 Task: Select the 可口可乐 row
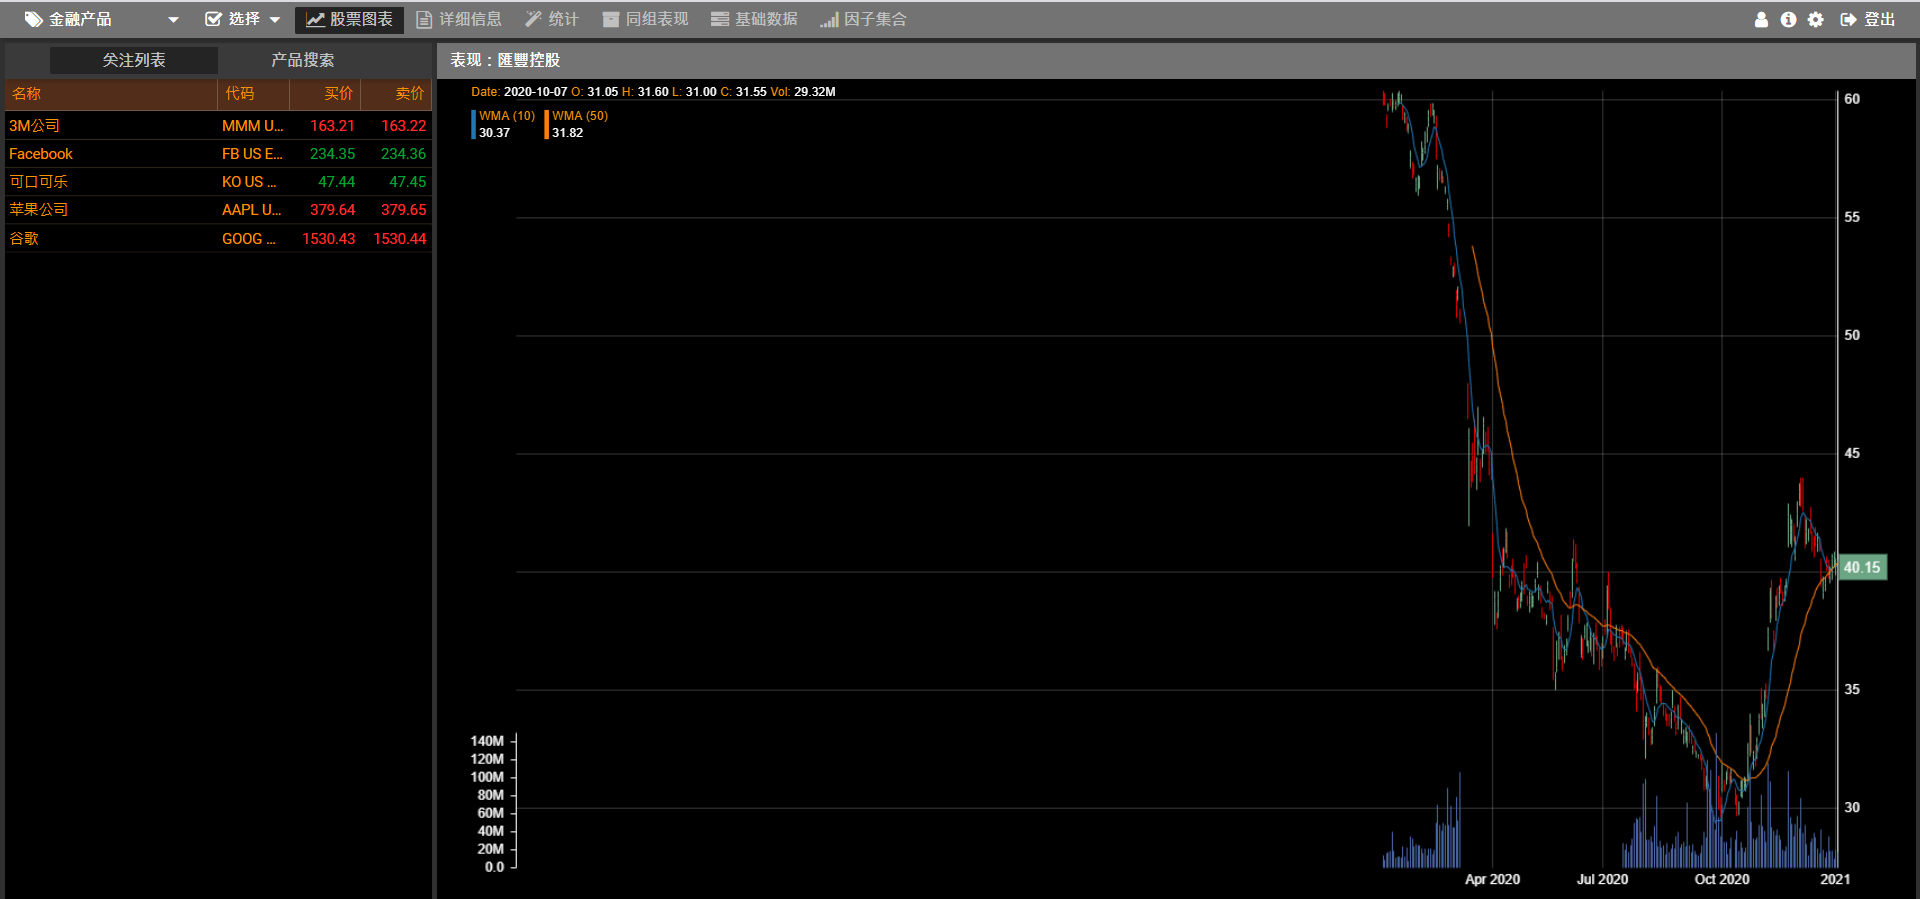pos(218,182)
